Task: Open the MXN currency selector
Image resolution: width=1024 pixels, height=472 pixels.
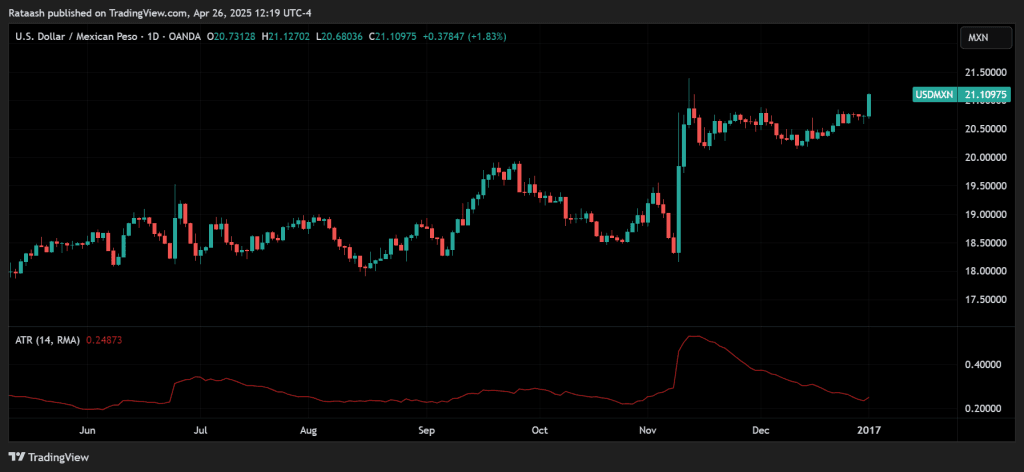Action: point(977,37)
